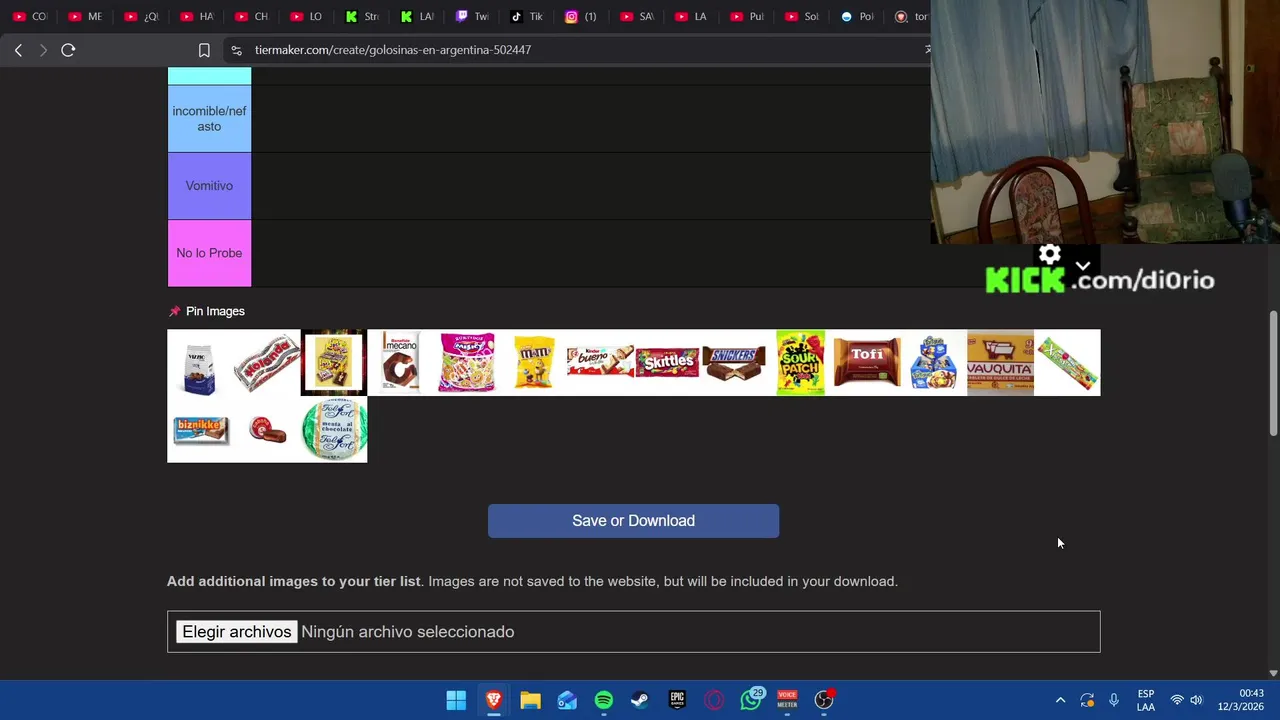Select the Kinder Bueno image

coord(600,363)
